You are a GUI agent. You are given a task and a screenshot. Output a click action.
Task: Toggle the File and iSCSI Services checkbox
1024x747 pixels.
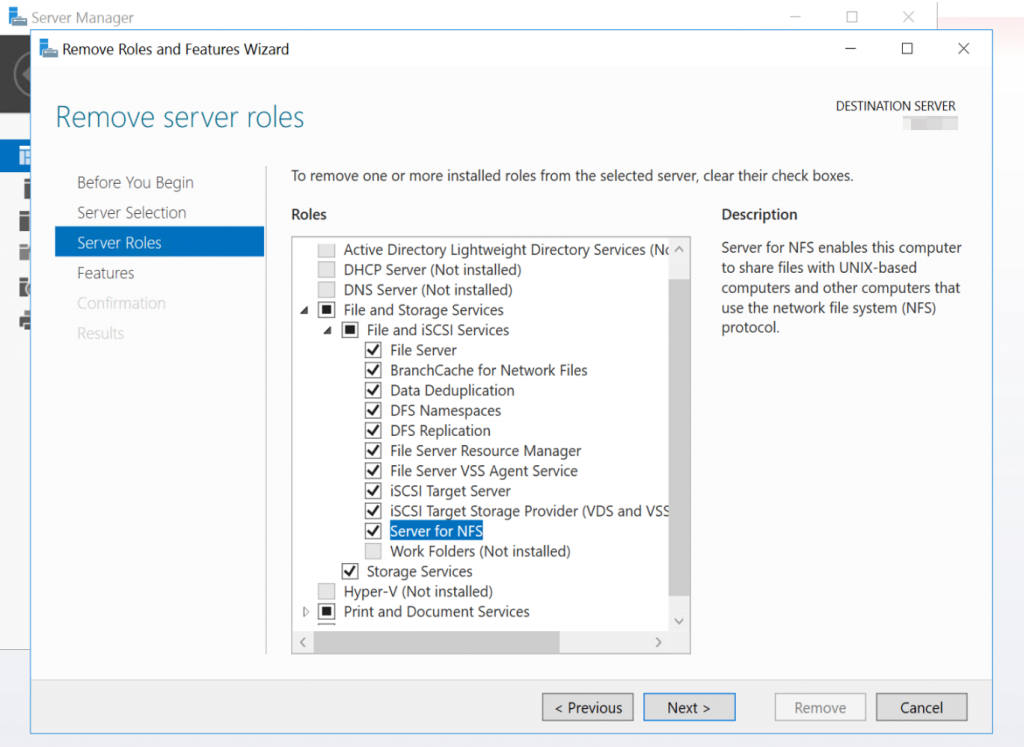click(x=350, y=330)
